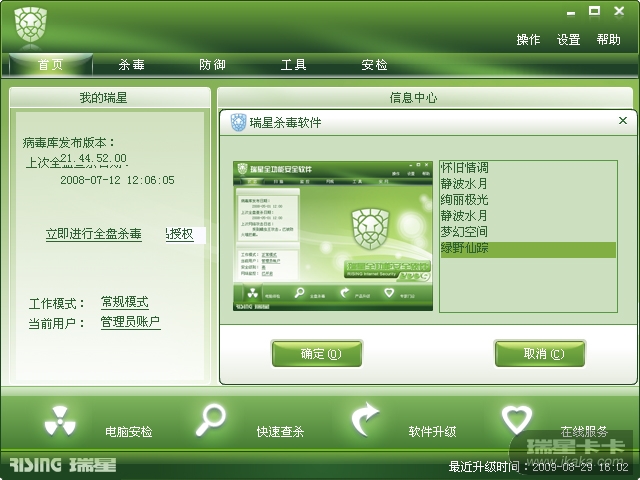Click the 取消(C) button
The width and height of the screenshot is (640, 480).
pyautogui.click(x=540, y=353)
